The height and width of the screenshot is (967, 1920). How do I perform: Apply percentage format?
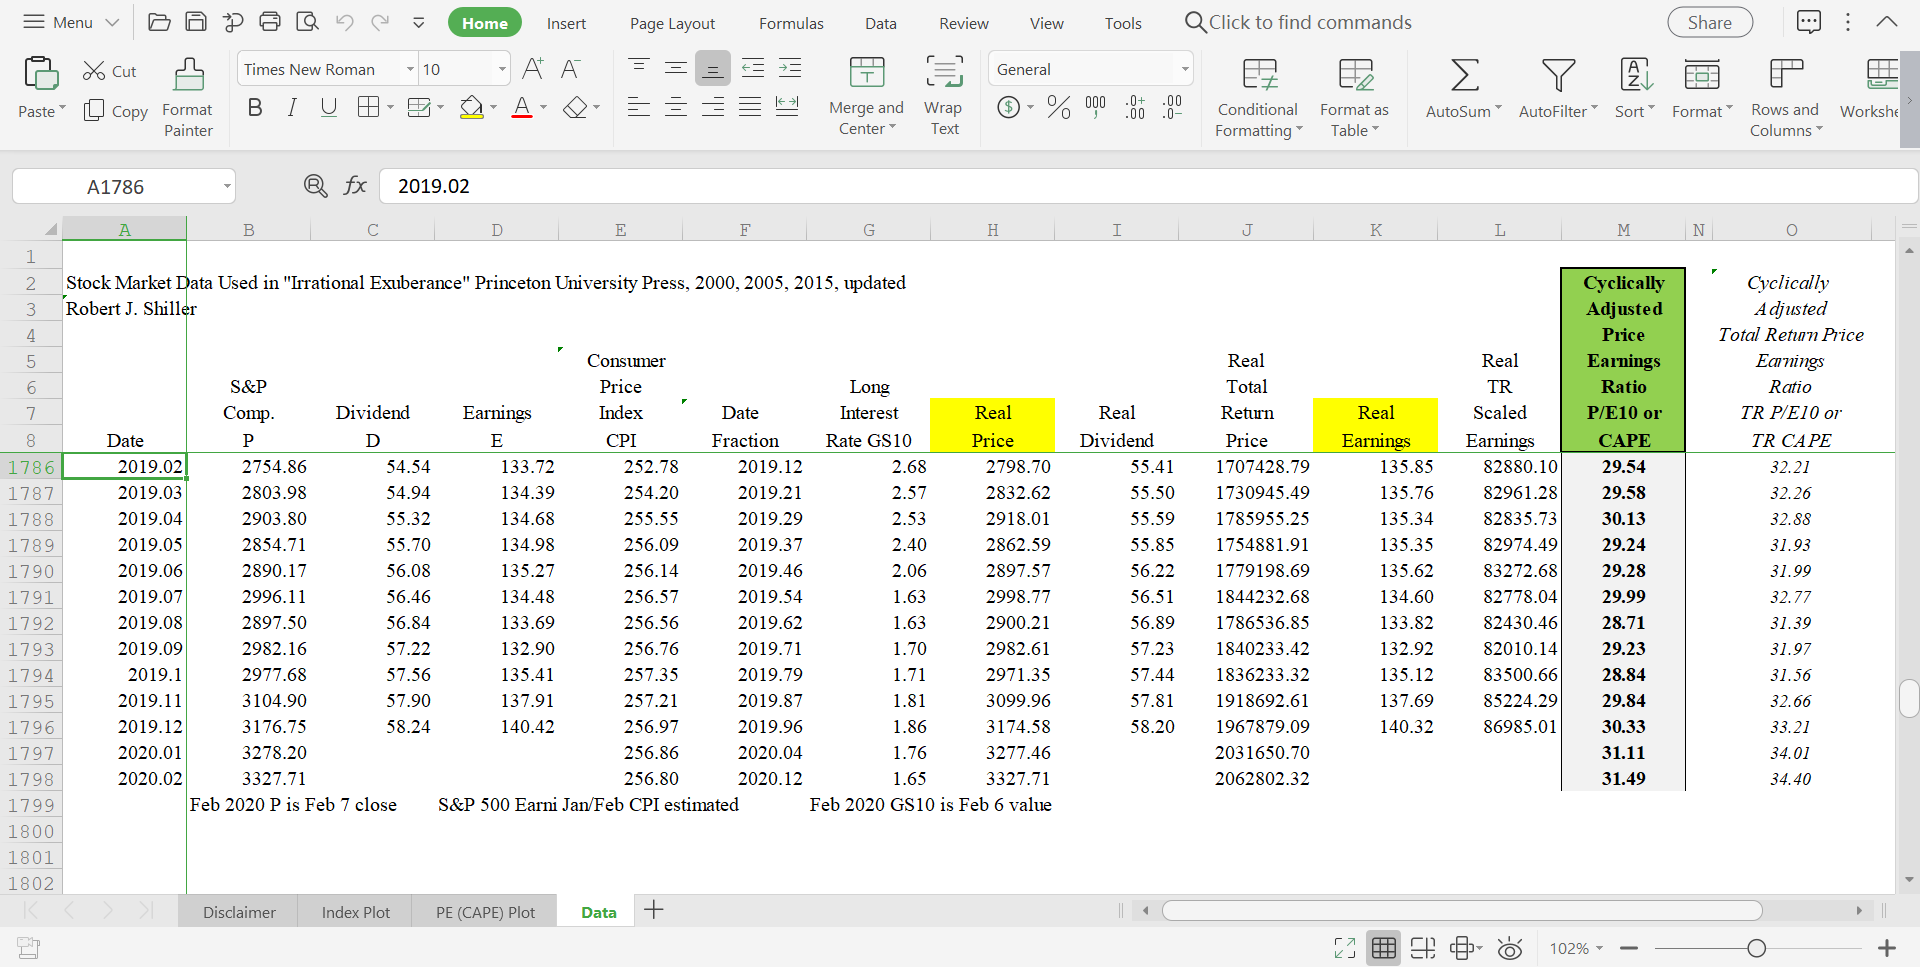(x=1058, y=107)
